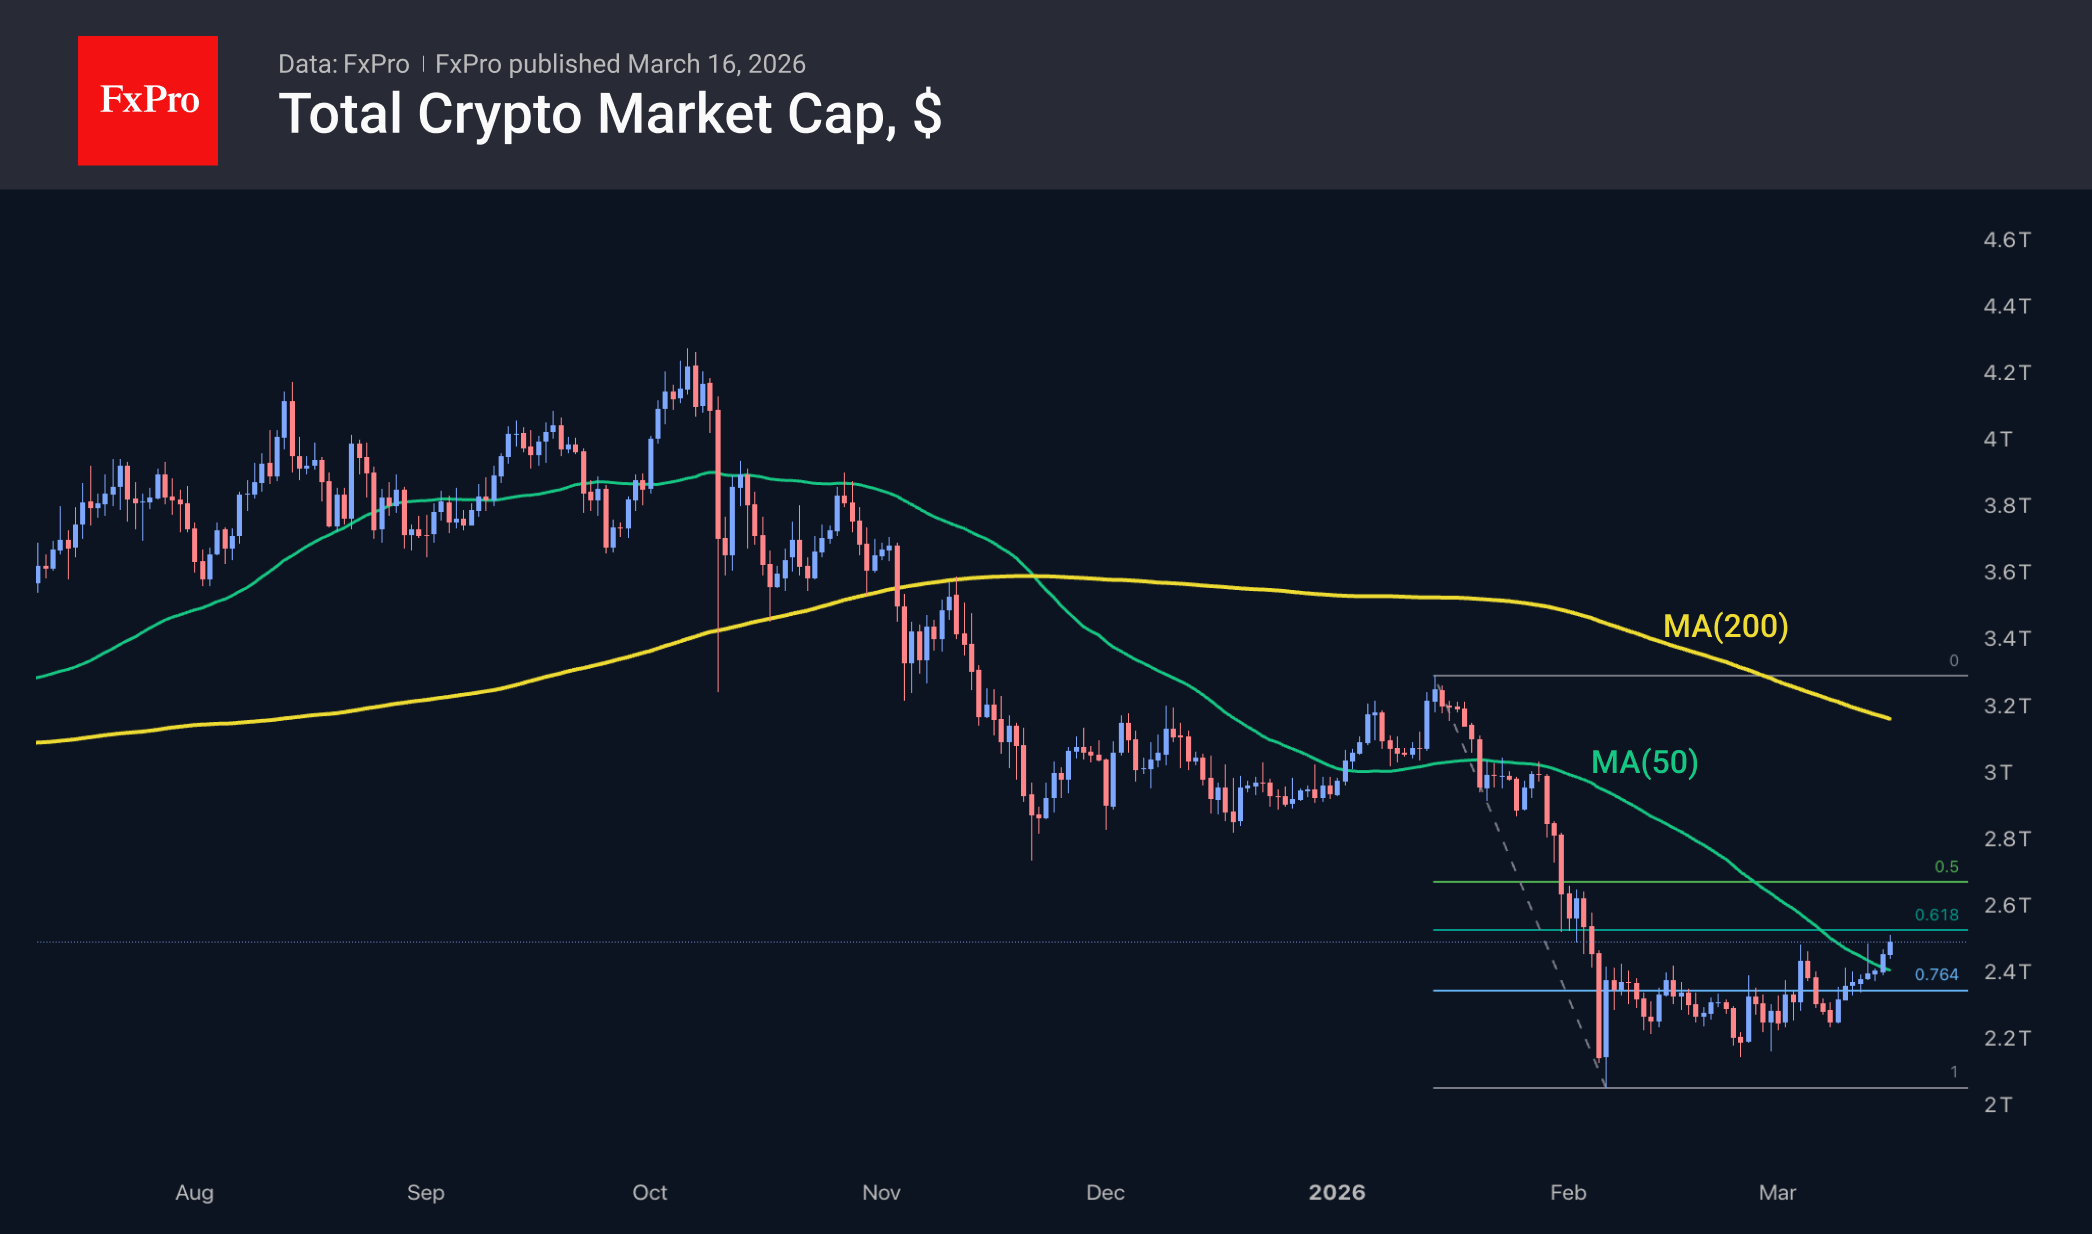Image resolution: width=2092 pixels, height=1234 pixels.
Task: Click the 3T price axis label
Action: coord(1997,772)
